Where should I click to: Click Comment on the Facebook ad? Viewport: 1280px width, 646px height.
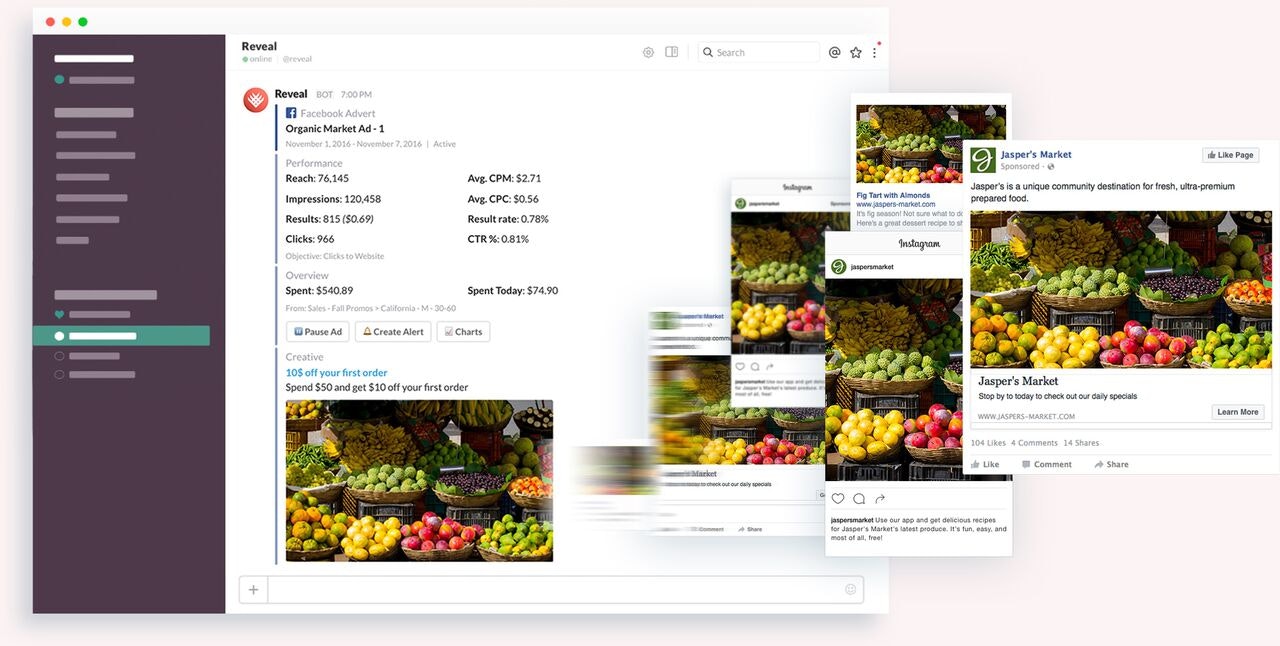(1047, 464)
